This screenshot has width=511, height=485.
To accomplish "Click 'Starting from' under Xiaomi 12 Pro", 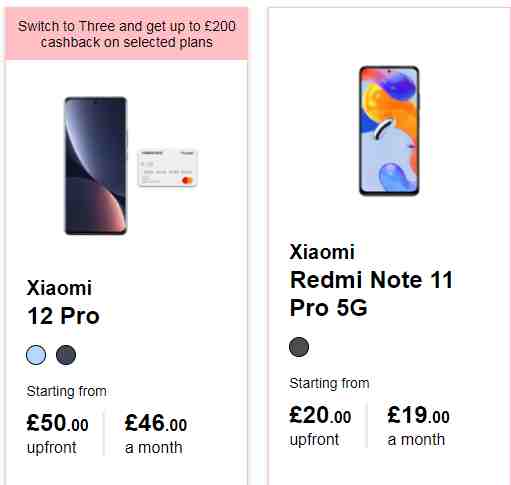I will (67, 391).
